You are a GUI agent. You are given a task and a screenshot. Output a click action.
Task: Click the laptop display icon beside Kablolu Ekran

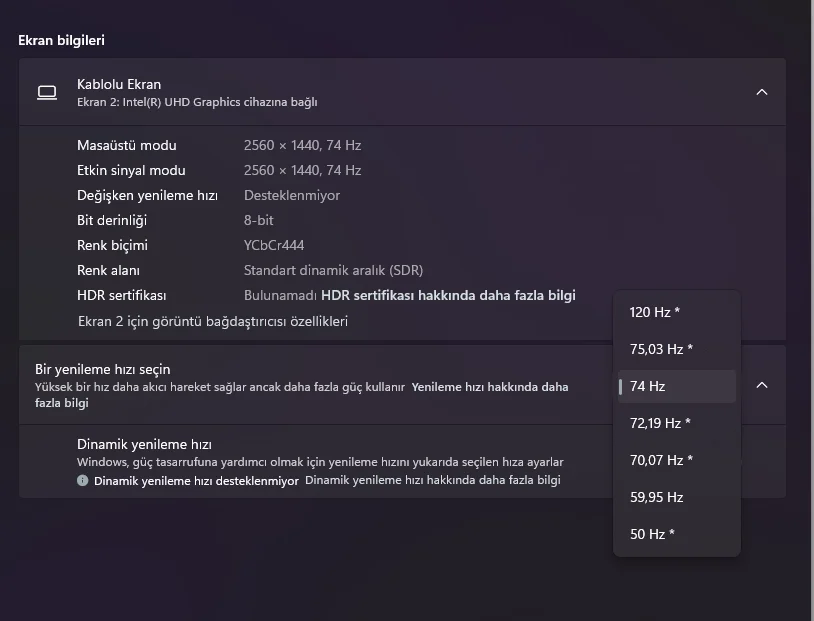[47, 92]
